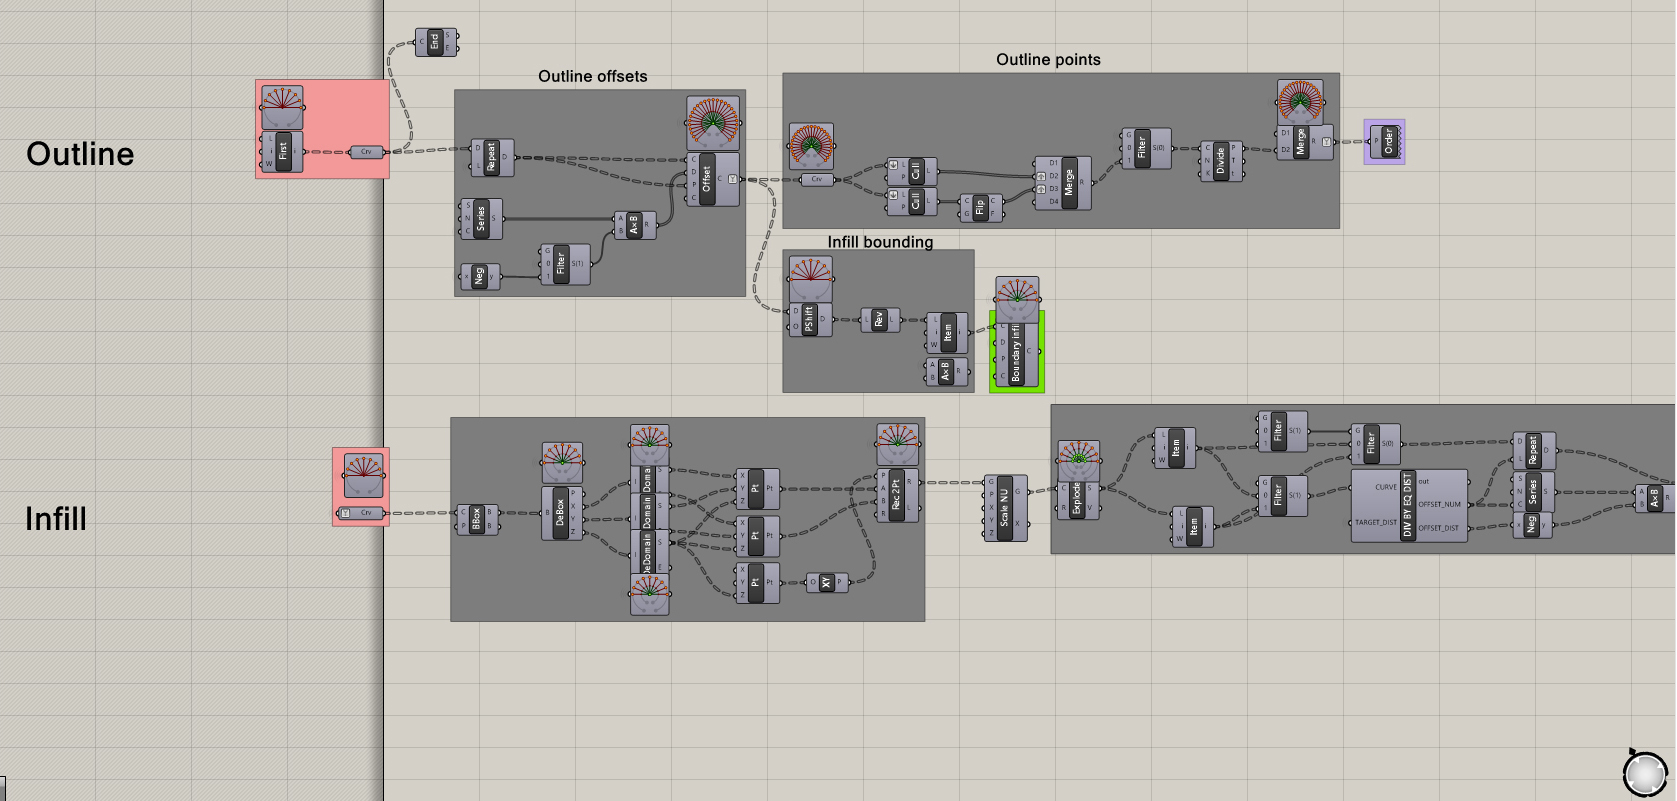Viewport: 1677px width, 801px height.
Task: Click the Infill Crv parameter
Action: click(366, 513)
